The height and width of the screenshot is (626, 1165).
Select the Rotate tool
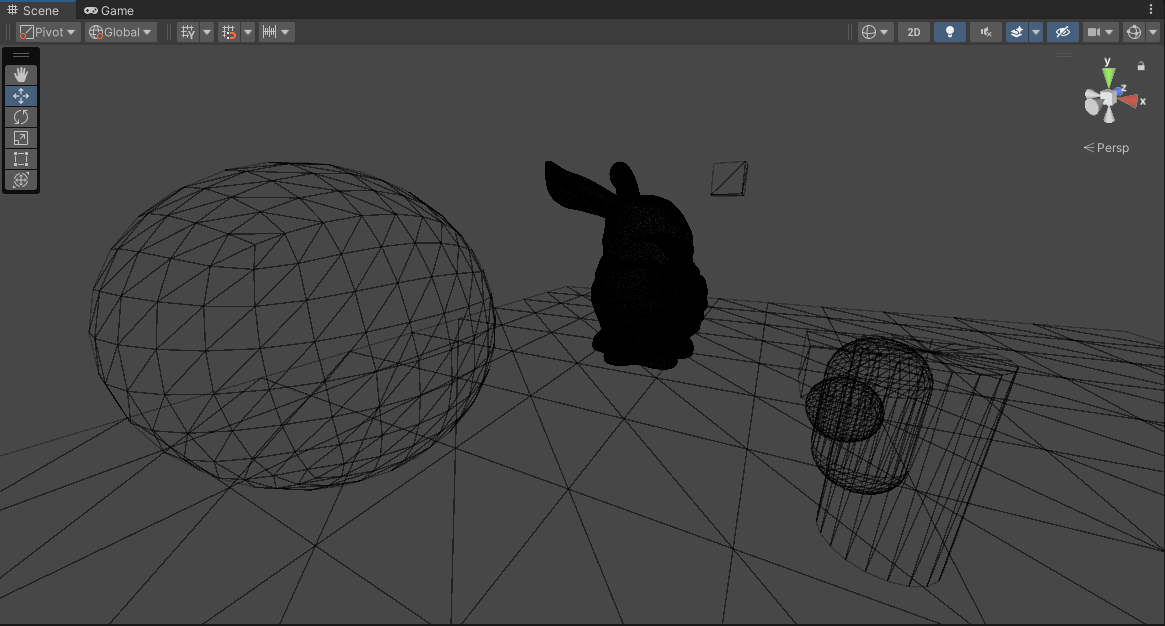point(20,117)
